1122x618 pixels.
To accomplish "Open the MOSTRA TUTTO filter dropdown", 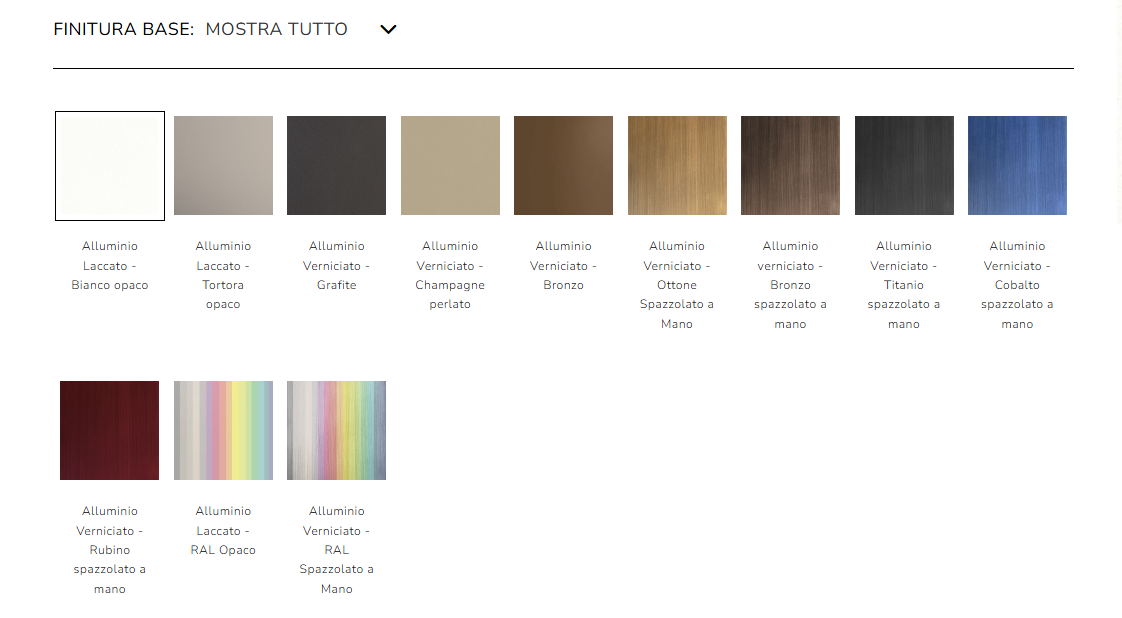I will 277,30.
